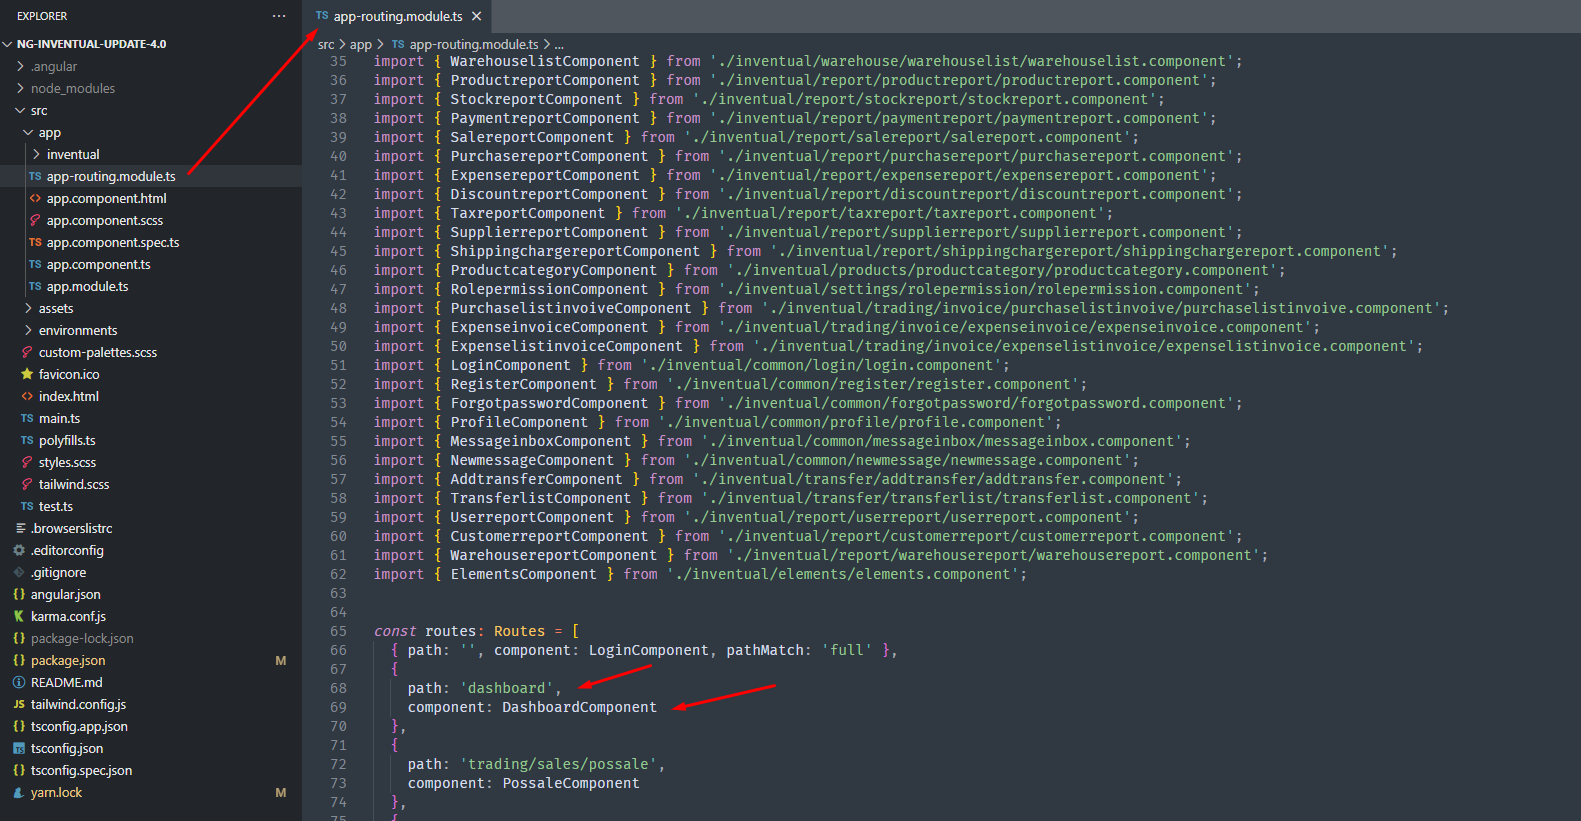Open package.json file

pos(68,660)
